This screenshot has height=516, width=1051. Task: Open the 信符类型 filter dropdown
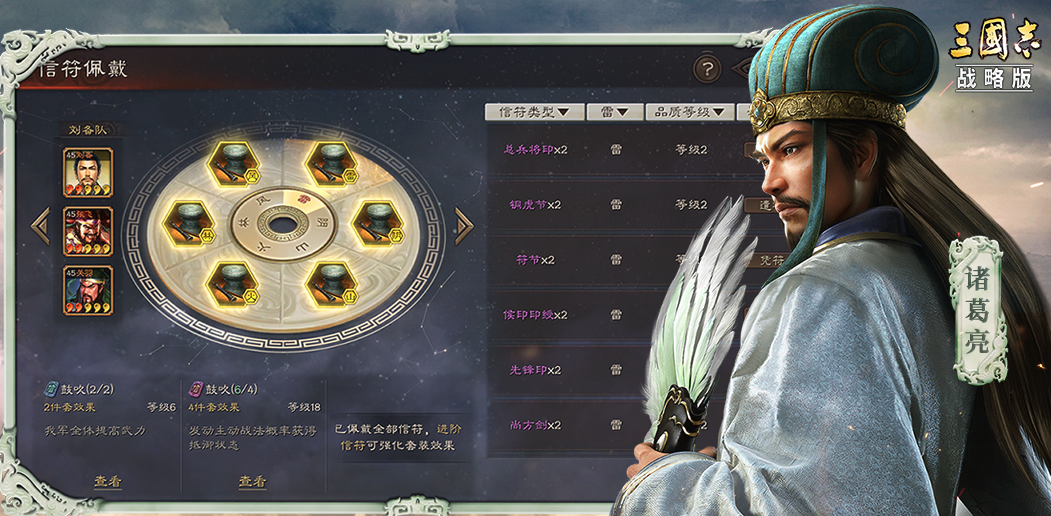tap(534, 112)
